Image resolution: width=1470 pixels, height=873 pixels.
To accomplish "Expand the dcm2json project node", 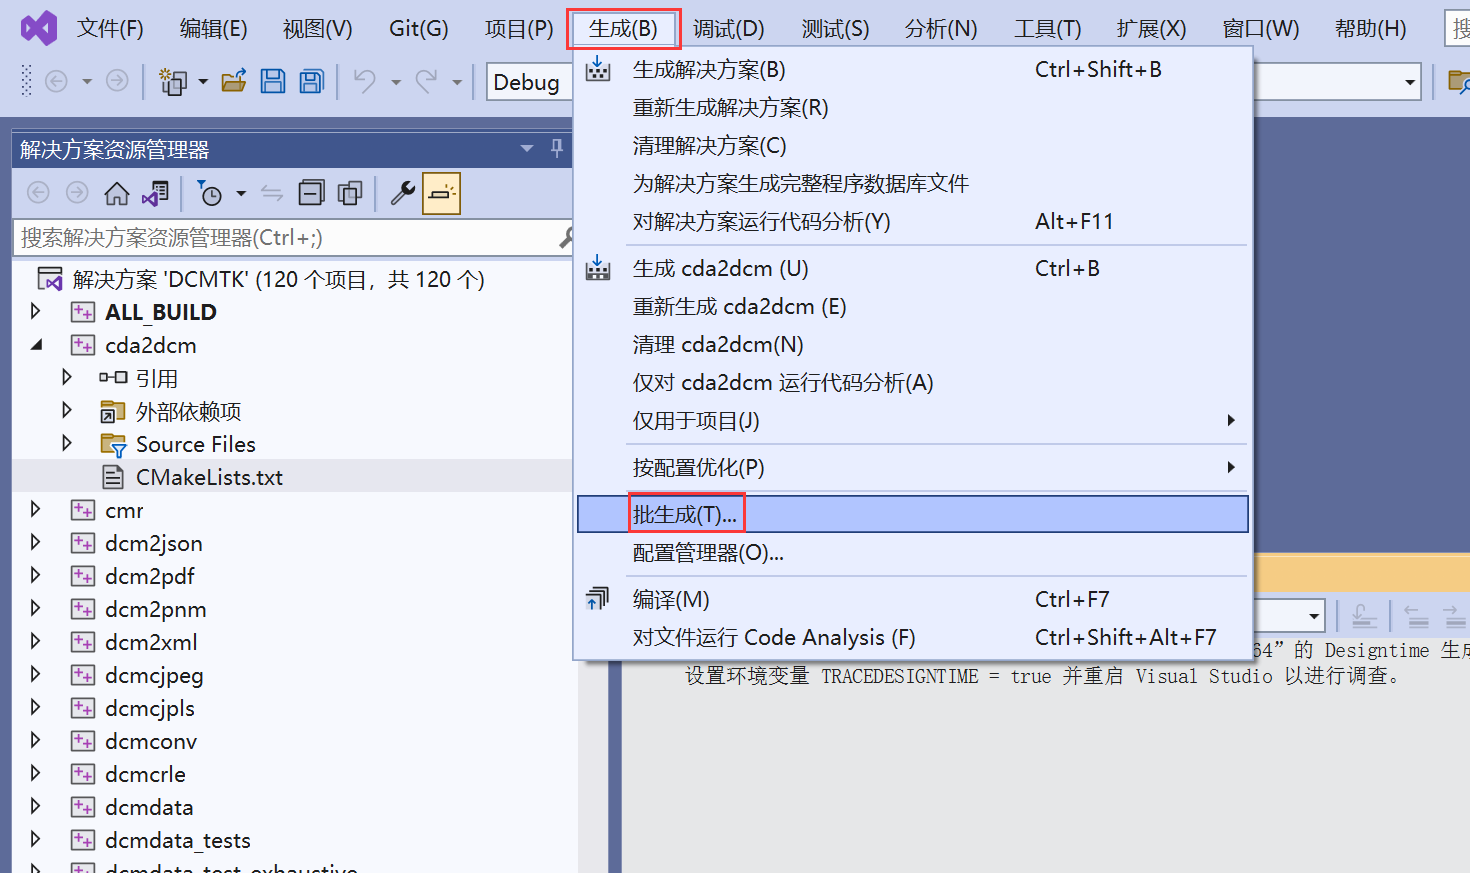I will [x=36, y=543].
